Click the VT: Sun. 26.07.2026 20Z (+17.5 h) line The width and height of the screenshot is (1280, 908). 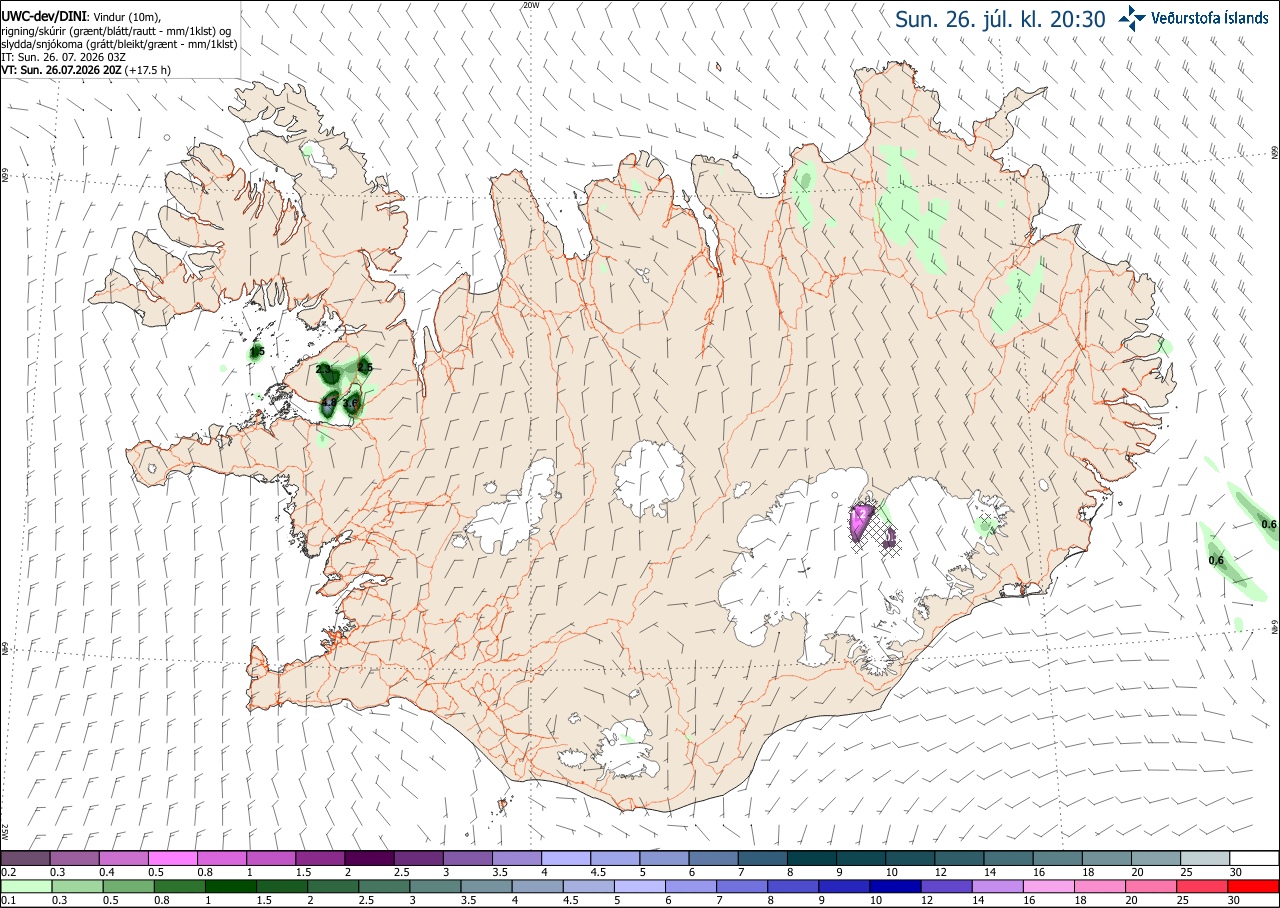pos(84,70)
